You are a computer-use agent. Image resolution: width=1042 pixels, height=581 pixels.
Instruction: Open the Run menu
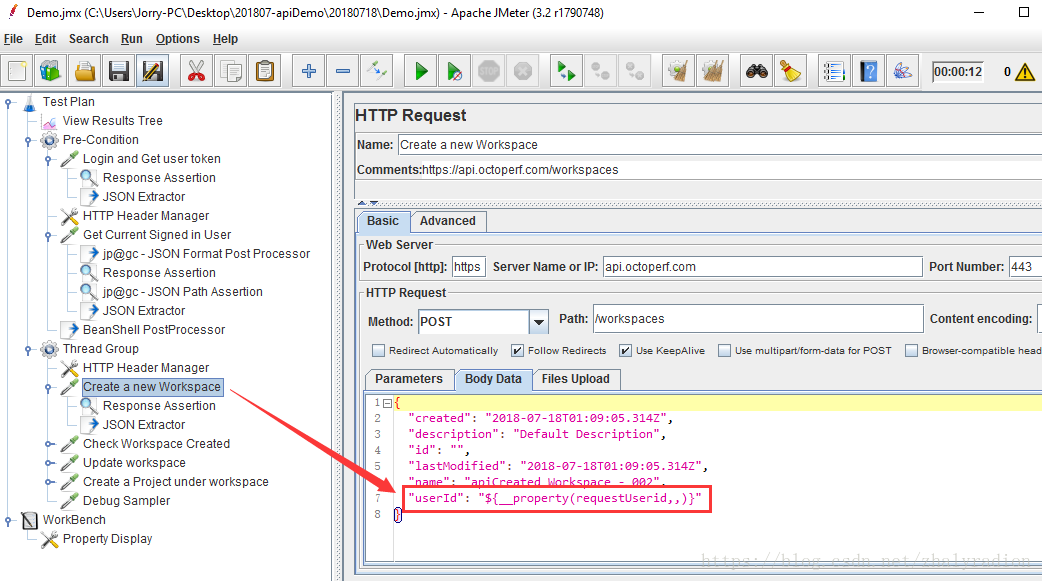pos(132,39)
